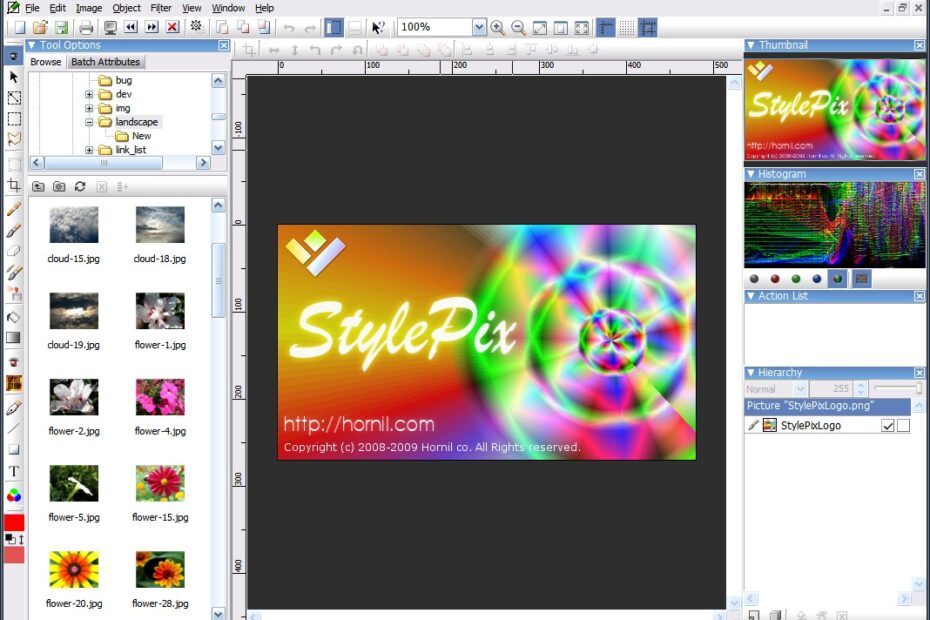Expand the link_list folder in tree
930x620 pixels.
pos(89,150)
